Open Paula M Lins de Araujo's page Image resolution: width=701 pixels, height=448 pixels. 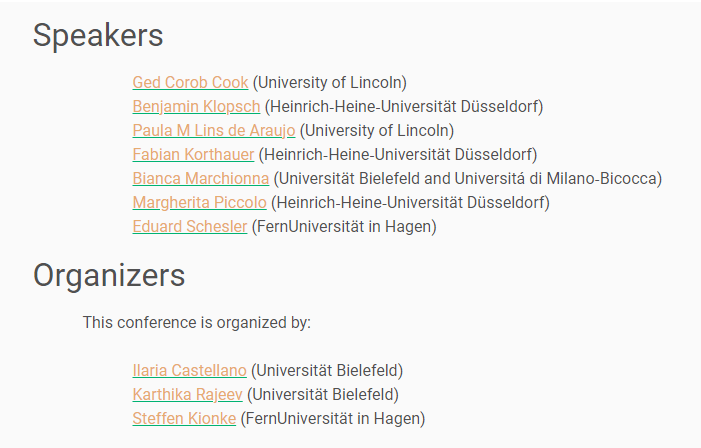(x=214, y=130)
